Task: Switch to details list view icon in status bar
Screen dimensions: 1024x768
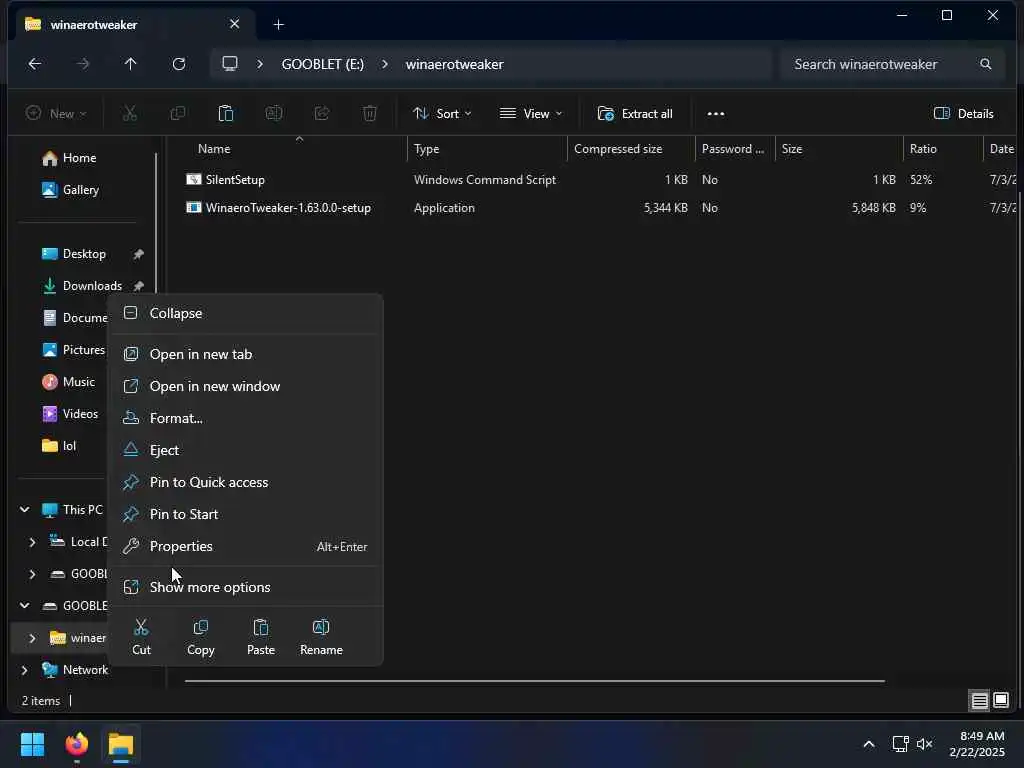Action: pos(980,701)
